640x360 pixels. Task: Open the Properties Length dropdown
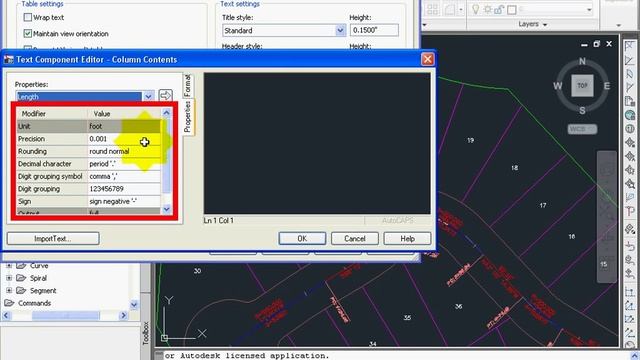148,97
